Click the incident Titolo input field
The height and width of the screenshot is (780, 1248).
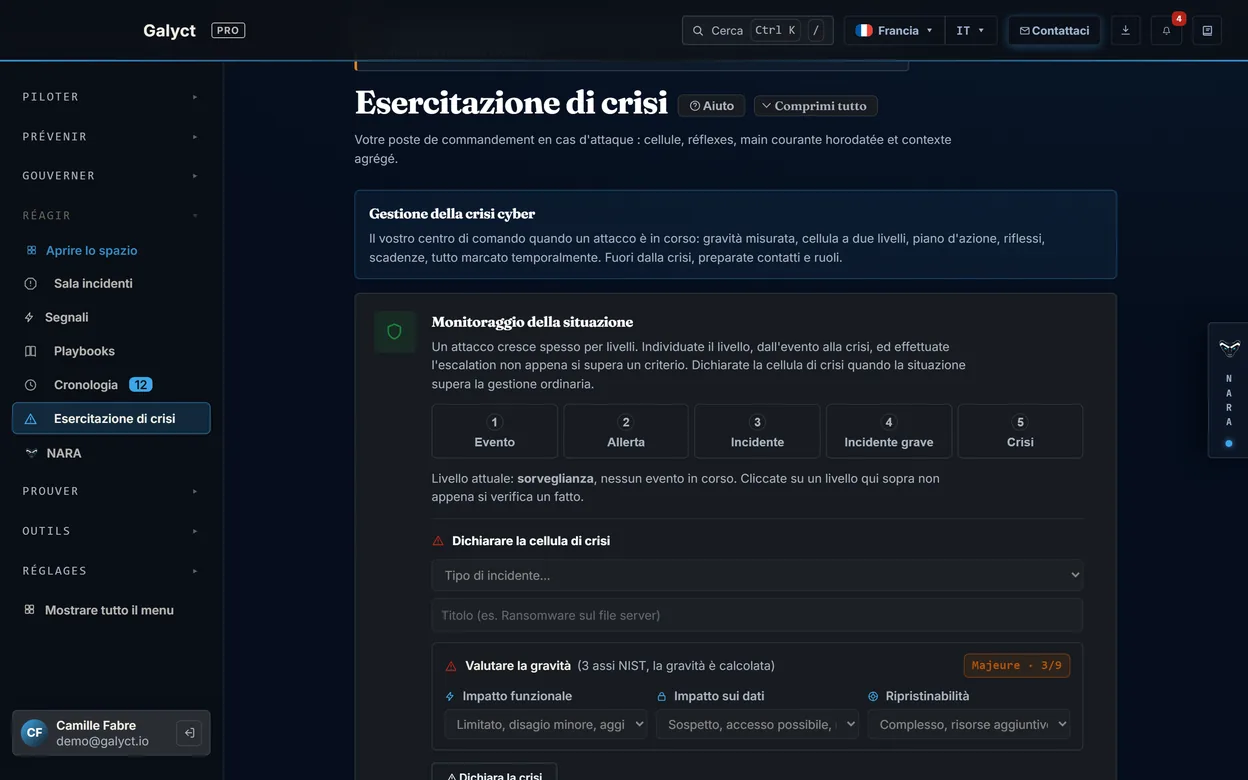pos(757,615)
